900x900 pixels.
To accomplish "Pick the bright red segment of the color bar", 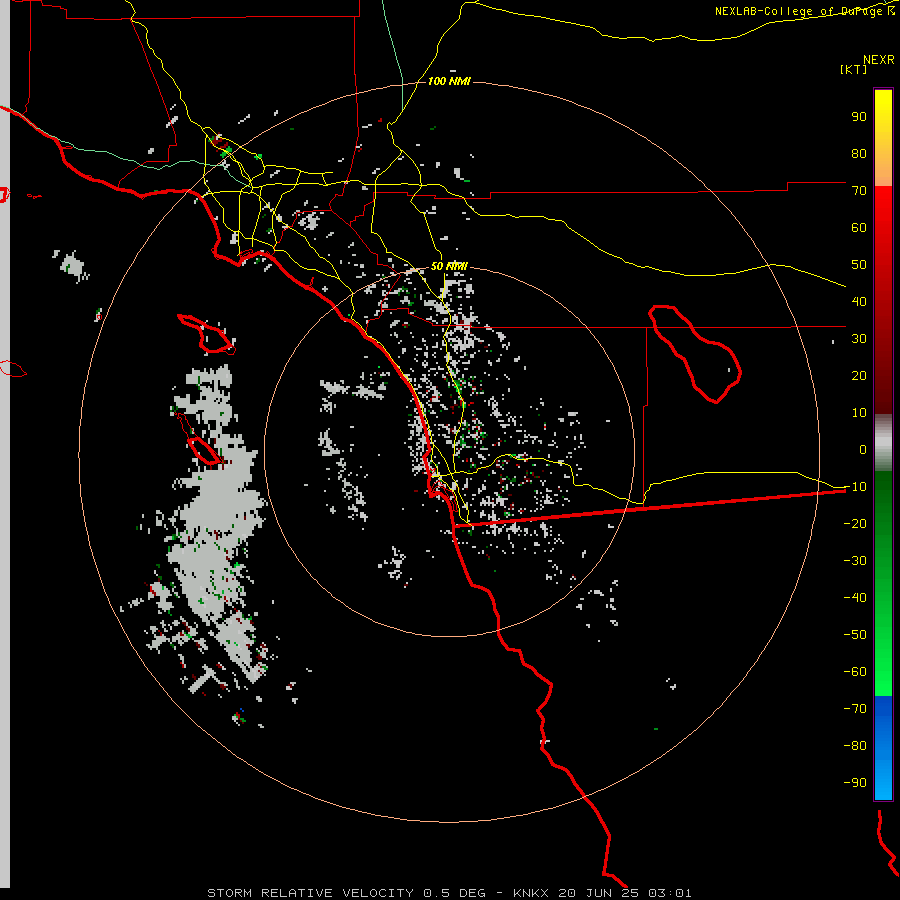I will coord(883,210).
